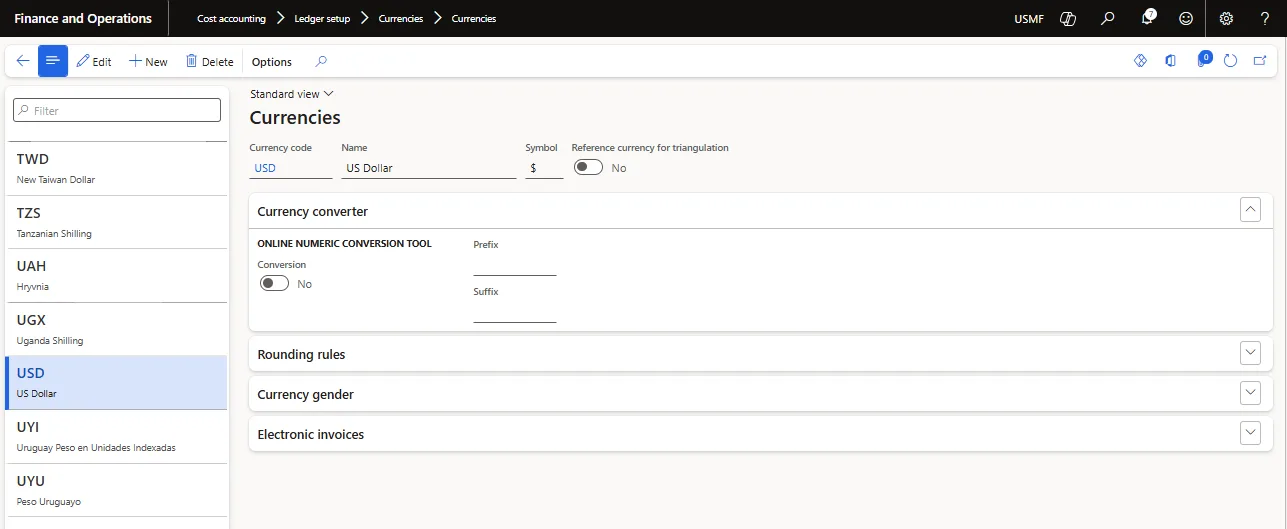Viewport: 1287px width, 529px height.
Task: Click the Currency code USD field
Action: pyautogui.click(x=290, y=168)
